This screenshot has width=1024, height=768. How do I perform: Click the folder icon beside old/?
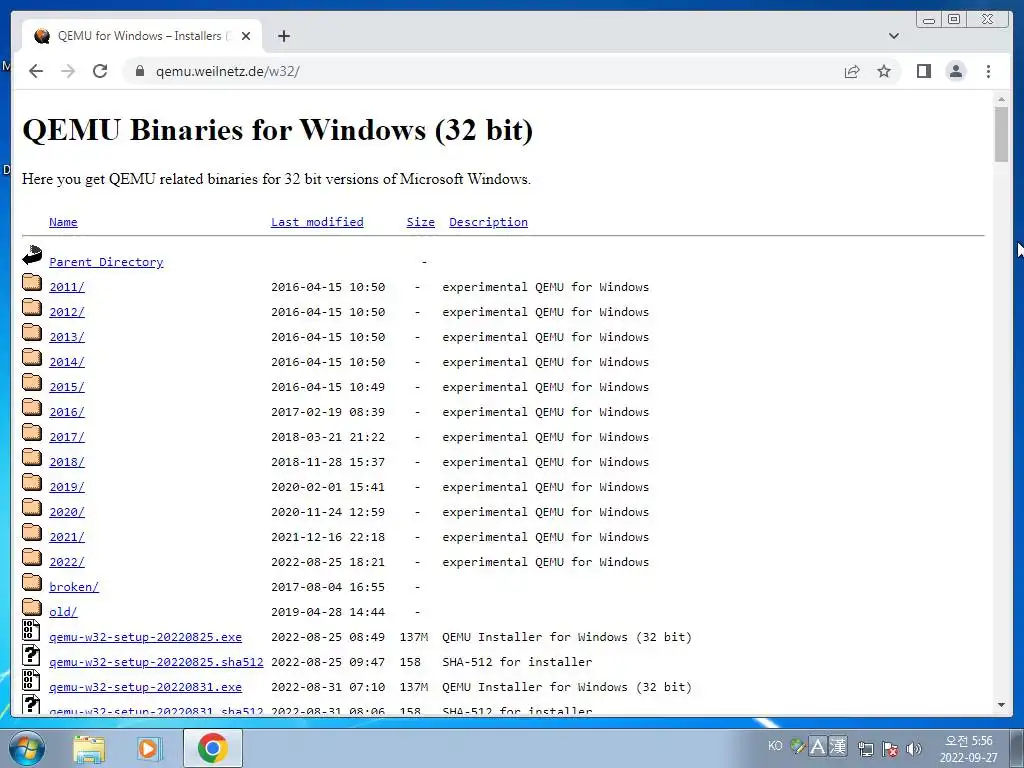coord(32,607)
